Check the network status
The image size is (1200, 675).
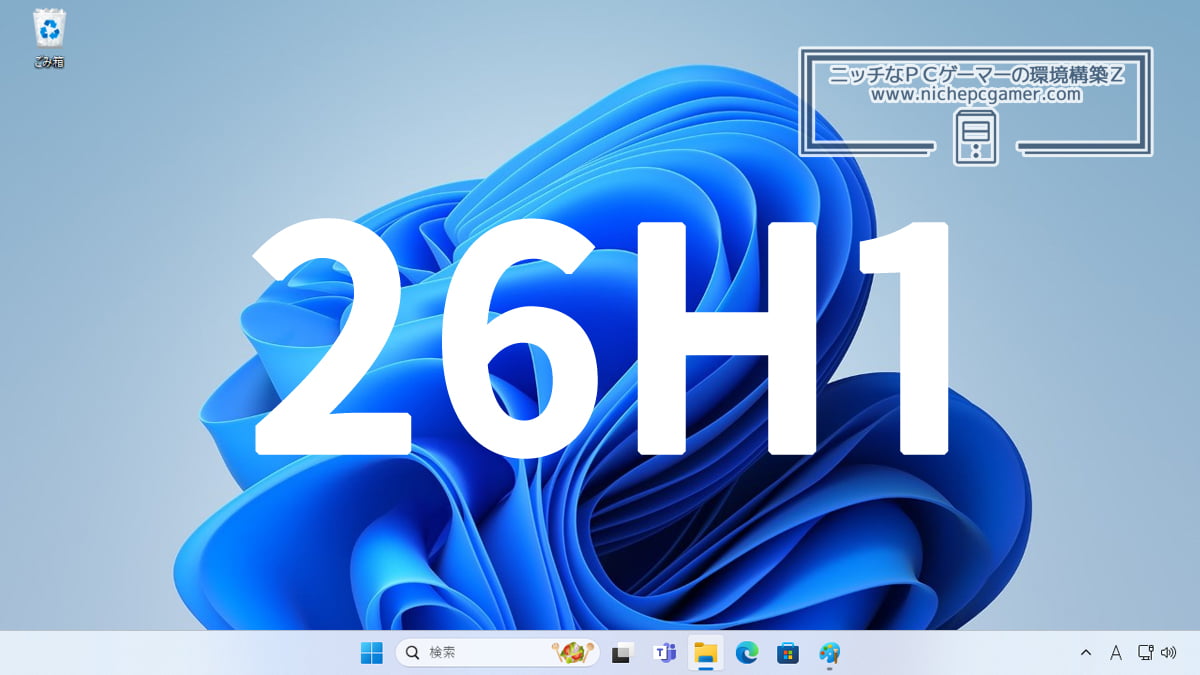pyautogui.click(x=1143, y=652)
